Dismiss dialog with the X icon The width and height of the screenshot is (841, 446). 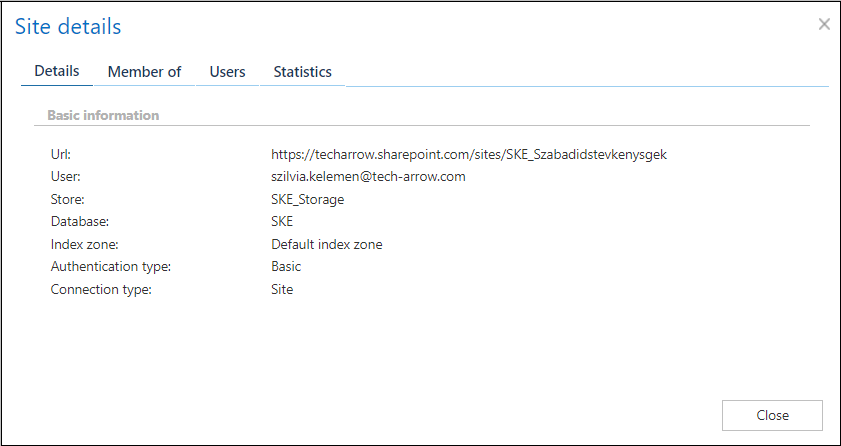(824, 24)
